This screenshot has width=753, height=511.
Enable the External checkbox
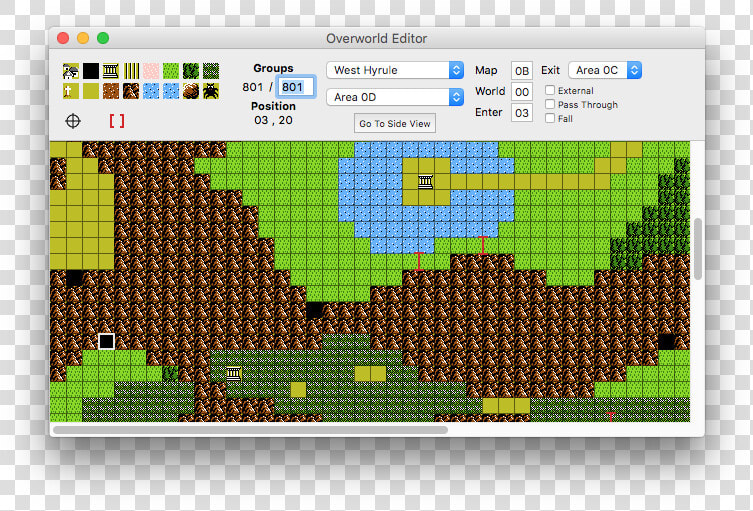click(x=550, y=90)
